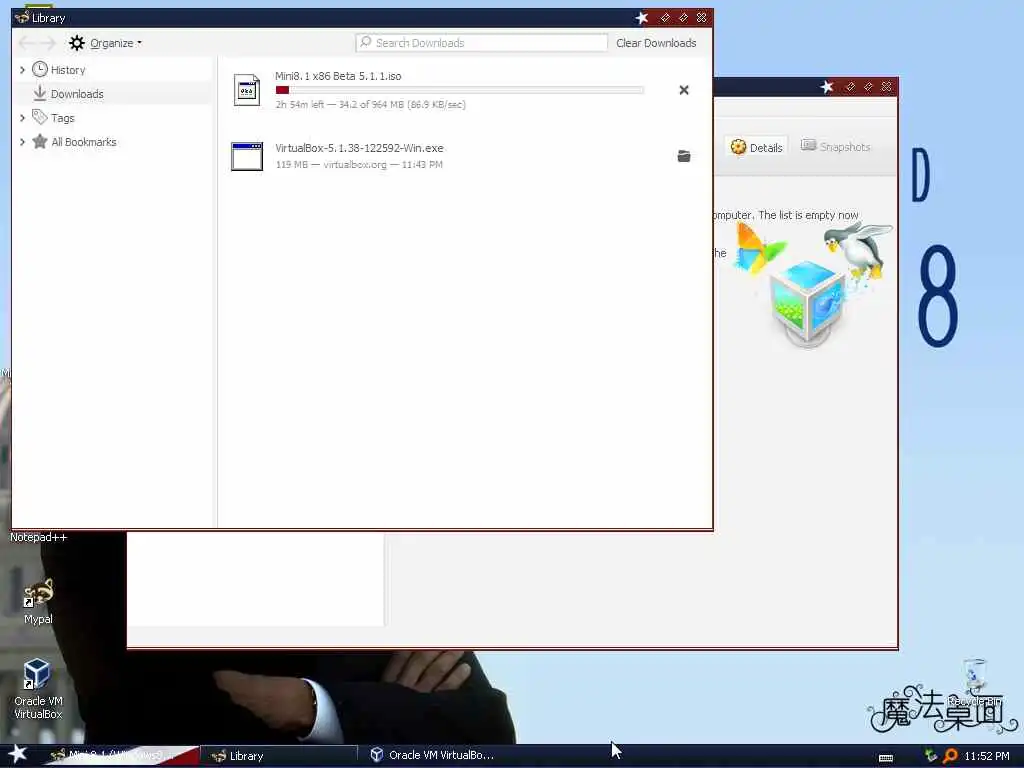Select Tags in the sidebar
The width and height of the screenshot is (1024, 768).
pos(63,118)
